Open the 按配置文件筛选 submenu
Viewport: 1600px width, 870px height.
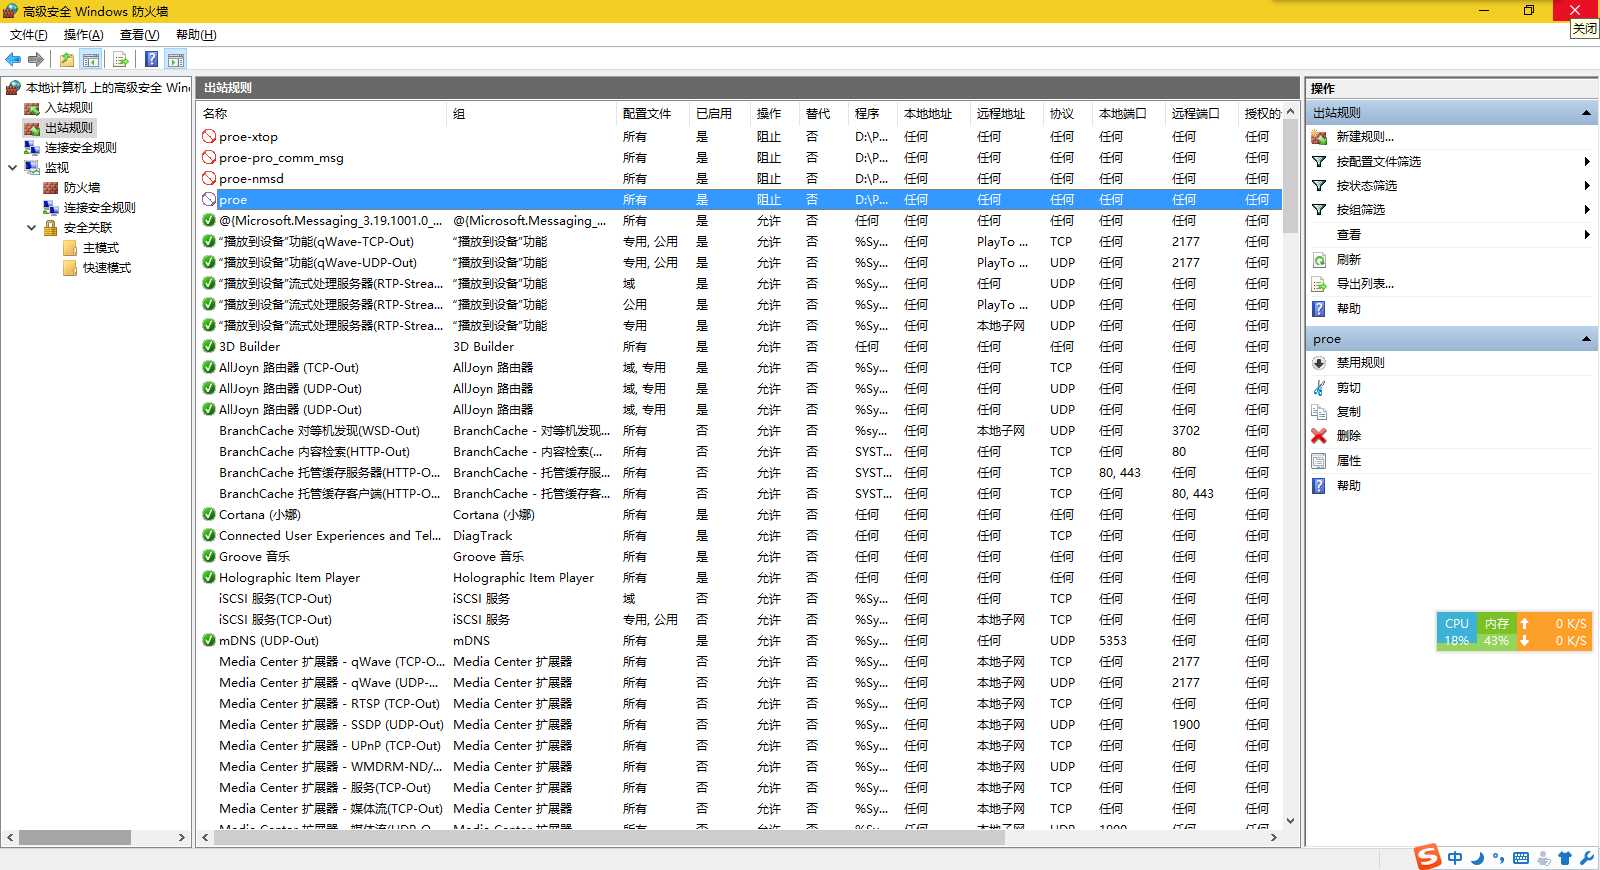coord(1451,162)
